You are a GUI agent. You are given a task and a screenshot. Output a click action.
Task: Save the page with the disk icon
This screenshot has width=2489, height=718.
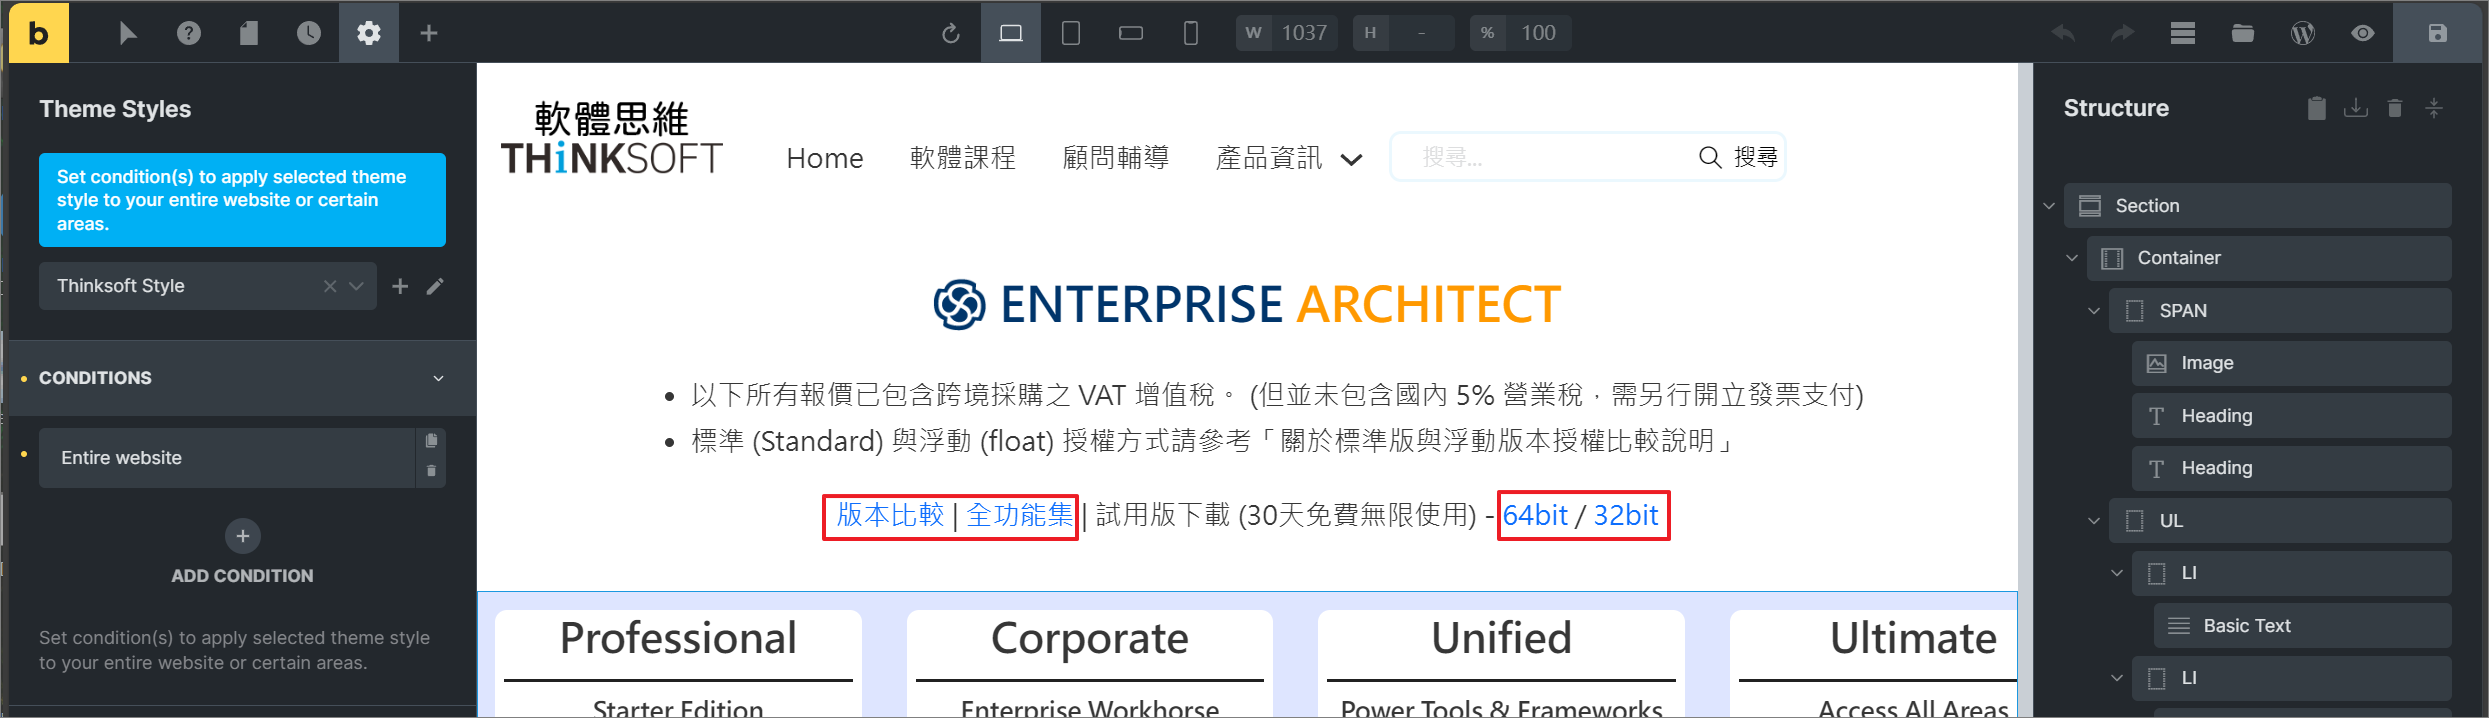2438,33
